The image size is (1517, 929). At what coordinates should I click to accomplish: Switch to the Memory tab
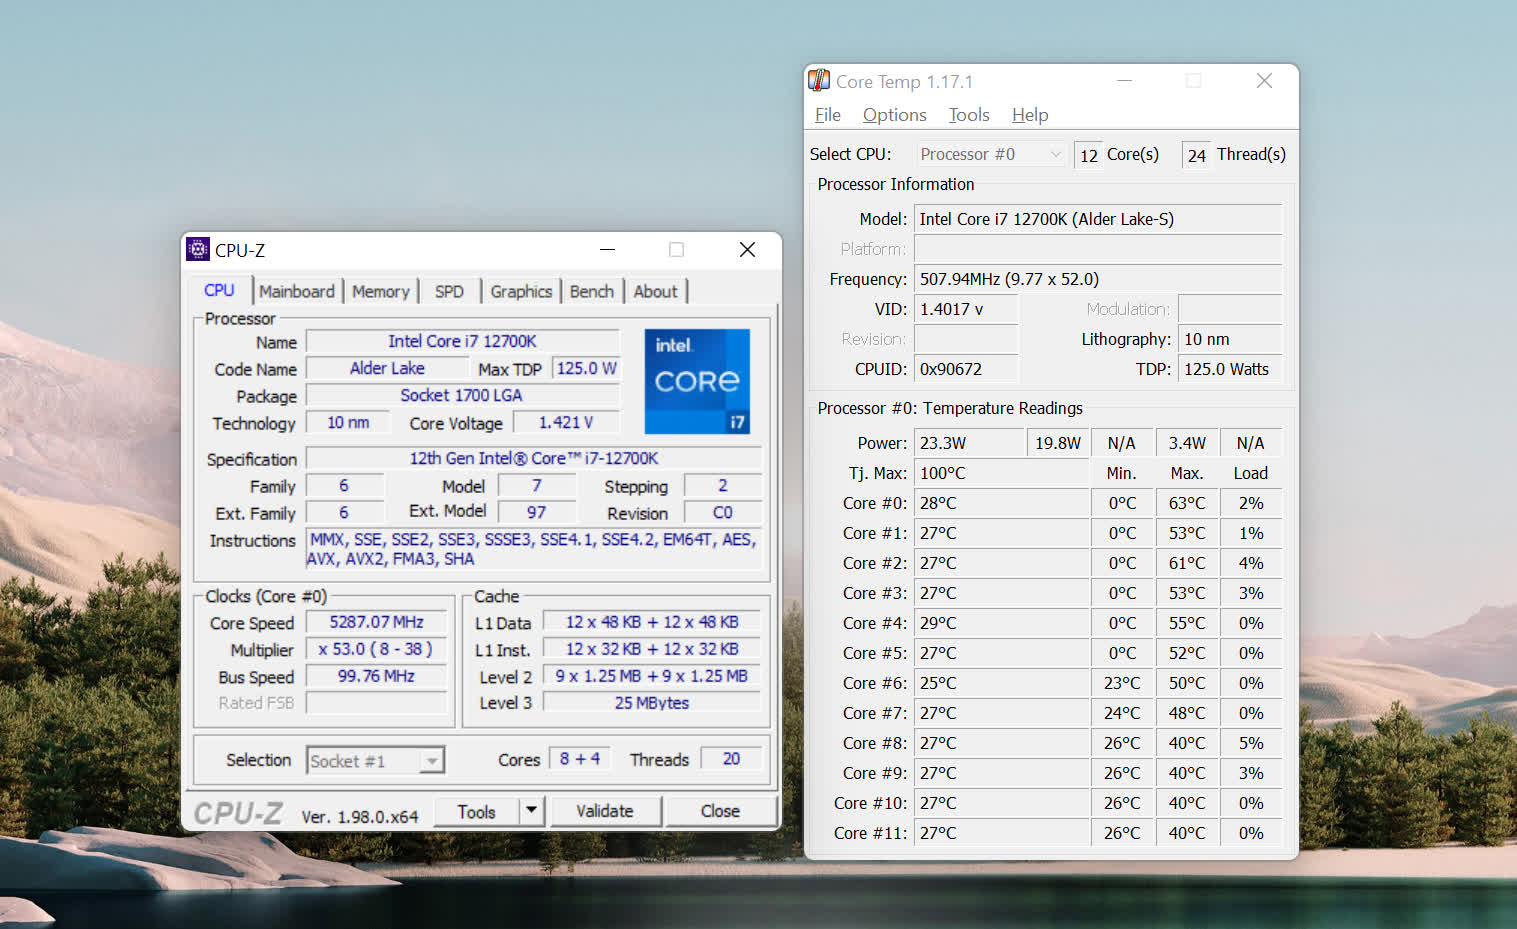click(380, 291)
